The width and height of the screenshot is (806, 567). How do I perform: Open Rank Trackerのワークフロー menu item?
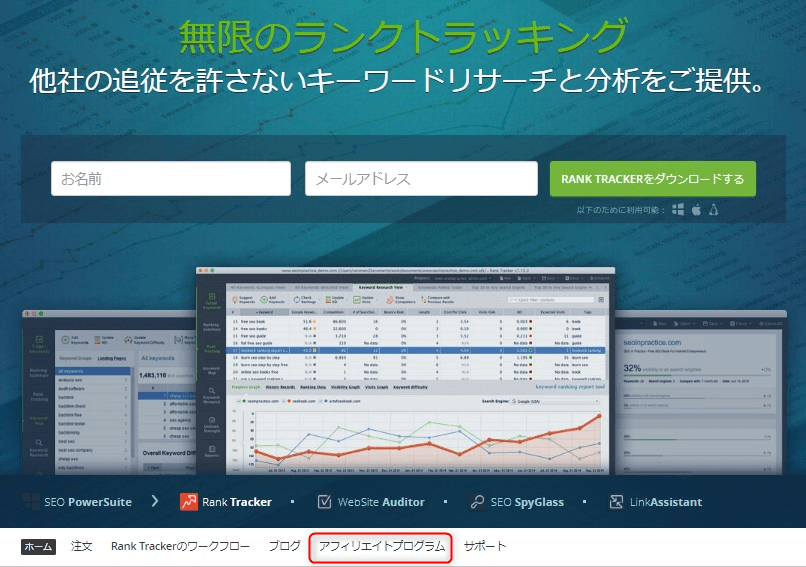click(x=180, y=546)
